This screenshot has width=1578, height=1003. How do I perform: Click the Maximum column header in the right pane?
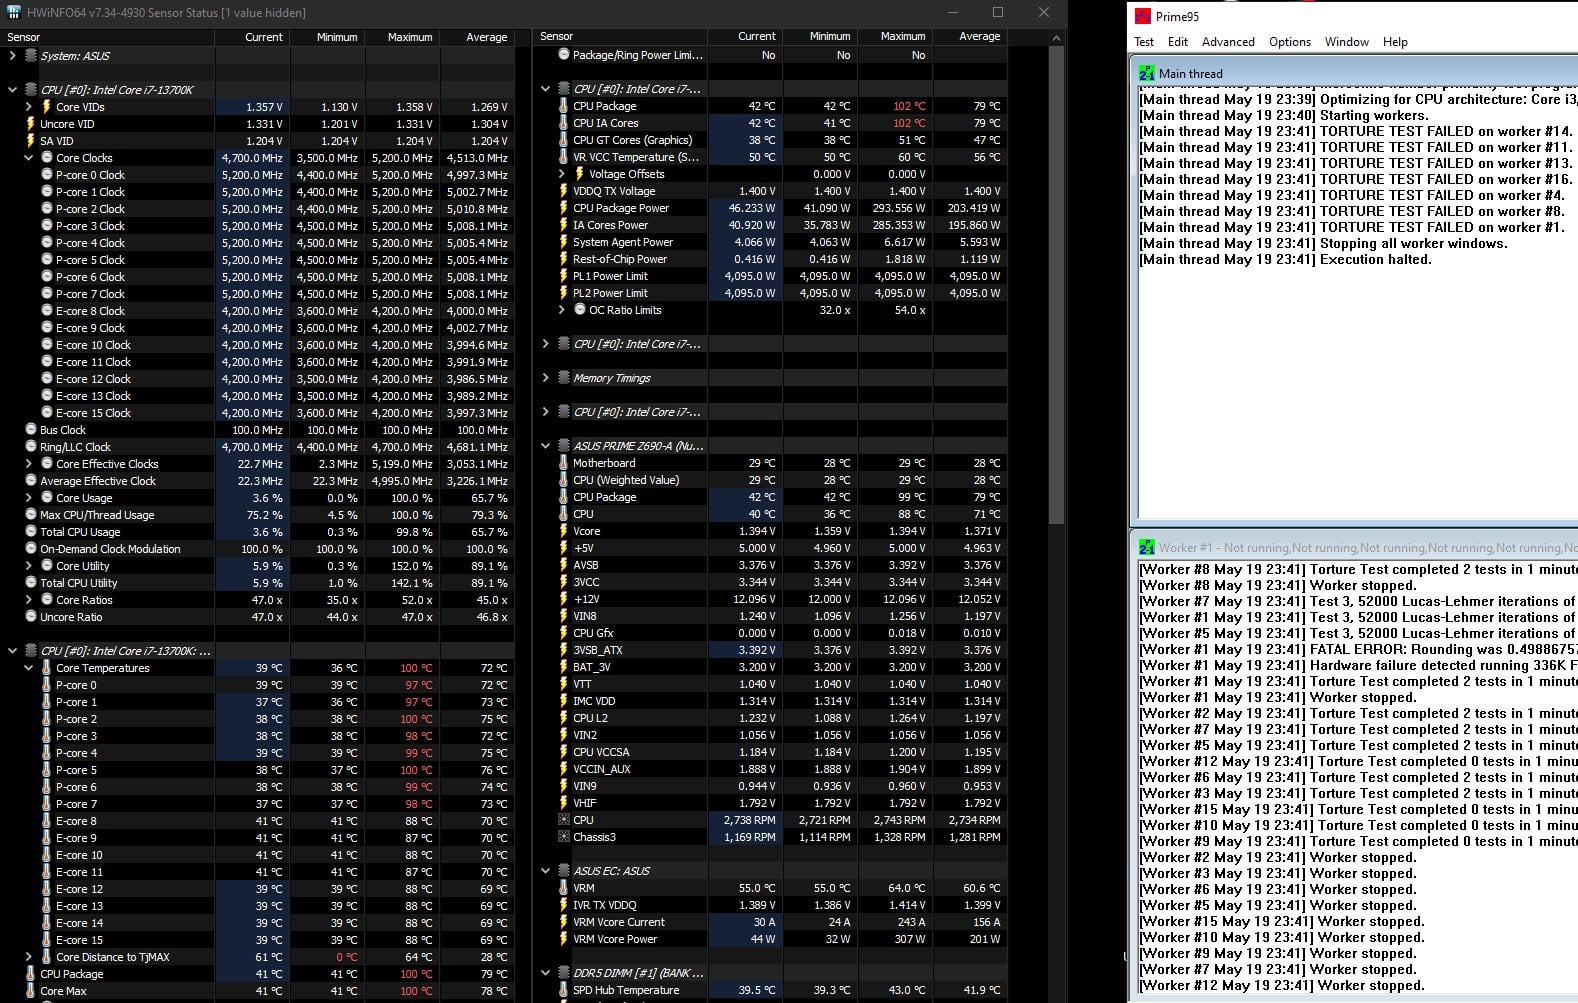(x=896, y=36)
